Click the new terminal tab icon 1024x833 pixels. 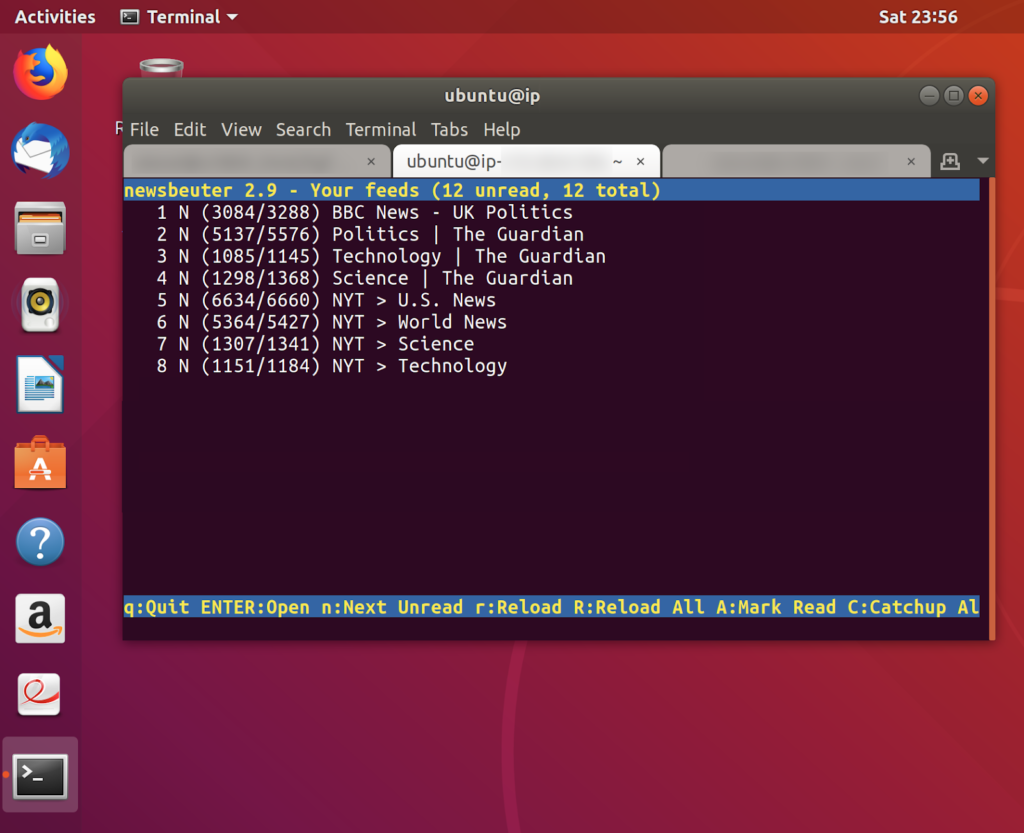(x=950, y=161)
